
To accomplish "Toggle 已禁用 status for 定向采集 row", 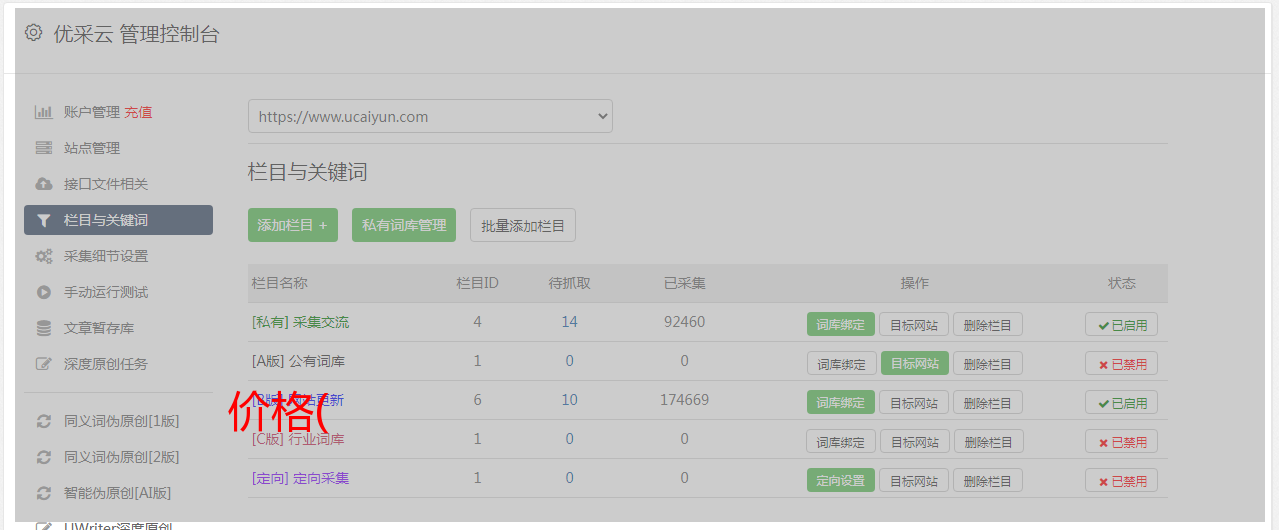I will 1122,480.
